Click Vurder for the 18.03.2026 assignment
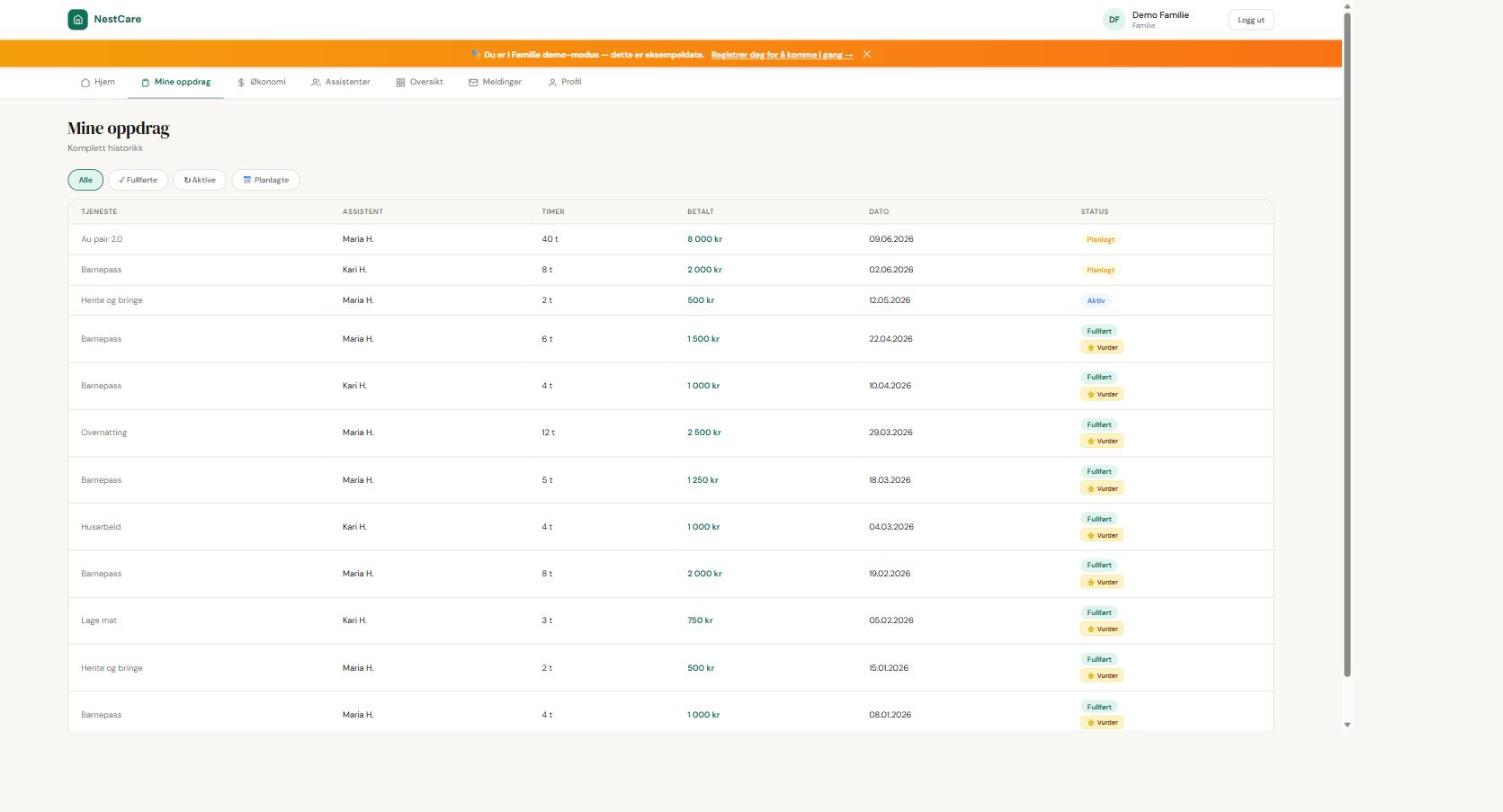This screenshot has width=1503, height=812. pos(1102,488)
